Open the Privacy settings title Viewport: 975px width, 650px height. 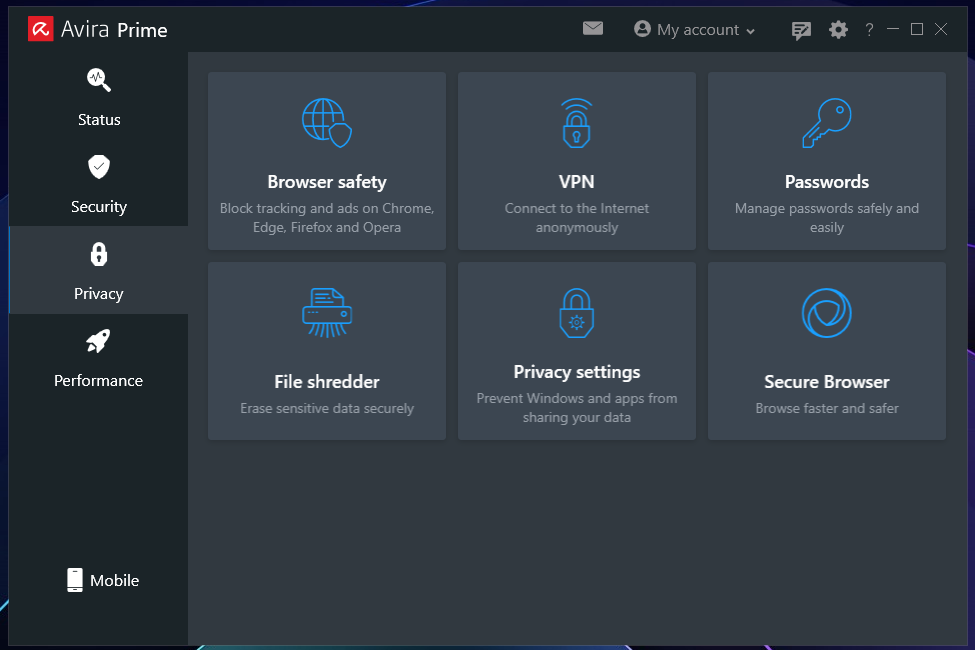(x=576, y=372)
